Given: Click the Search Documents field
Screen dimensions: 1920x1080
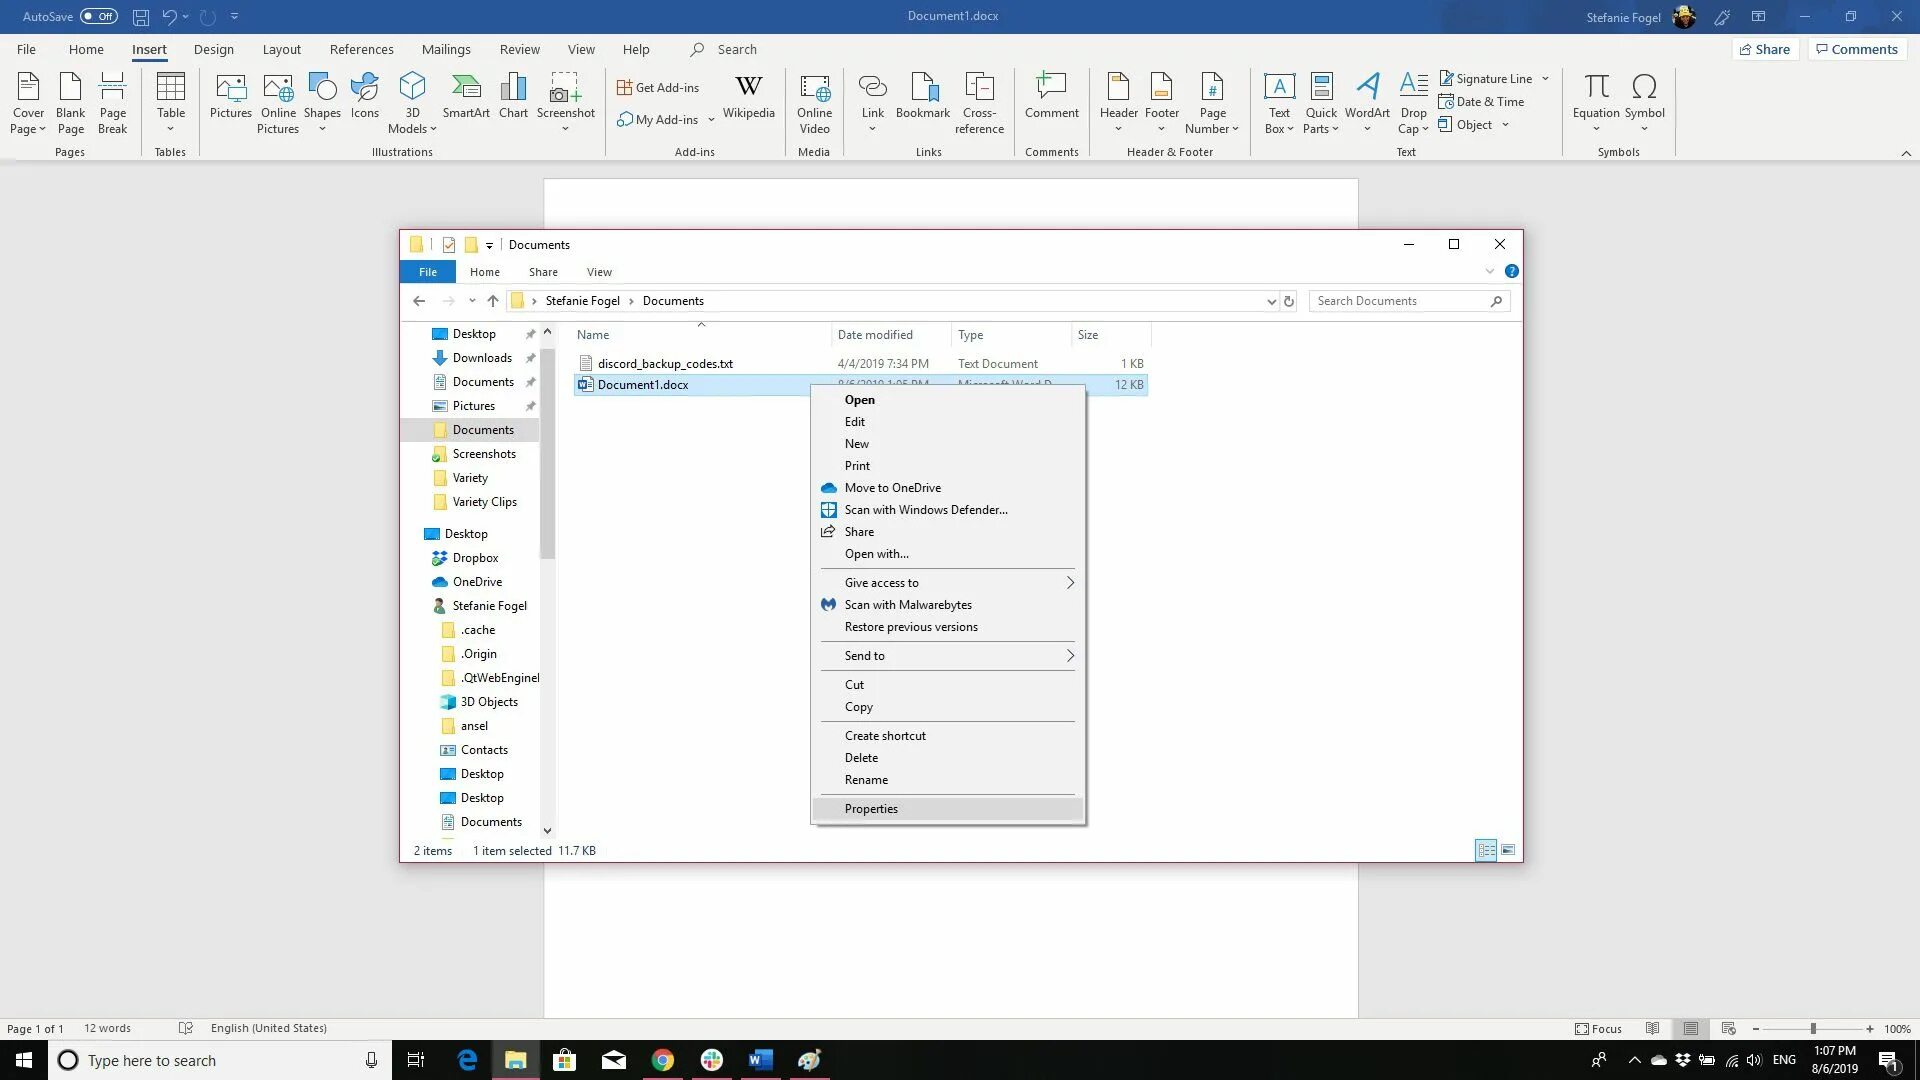Looking at the screenshot, I should tap(1398, 301).
